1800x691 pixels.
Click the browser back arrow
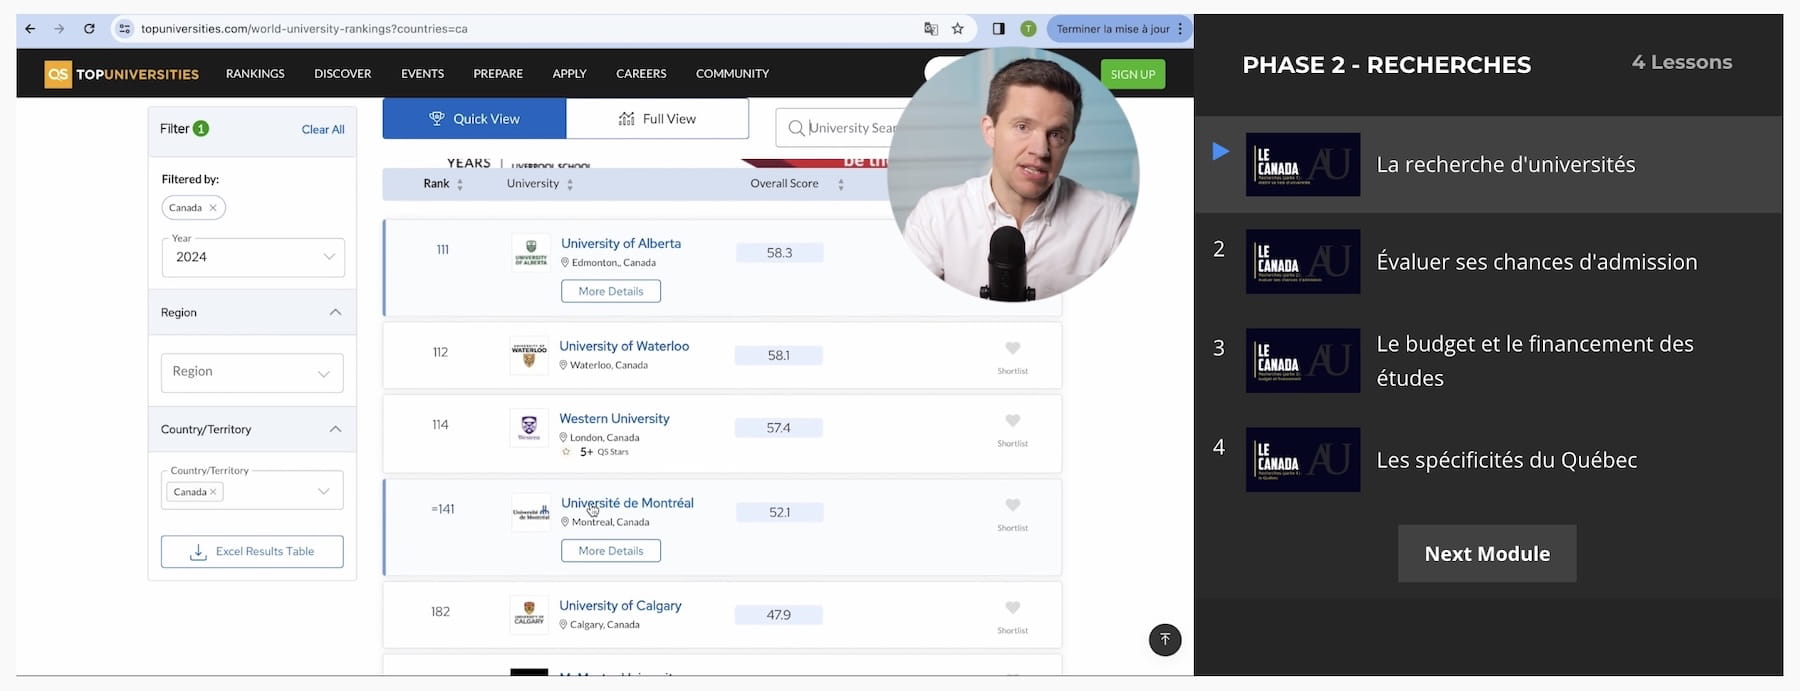[30, 29]
